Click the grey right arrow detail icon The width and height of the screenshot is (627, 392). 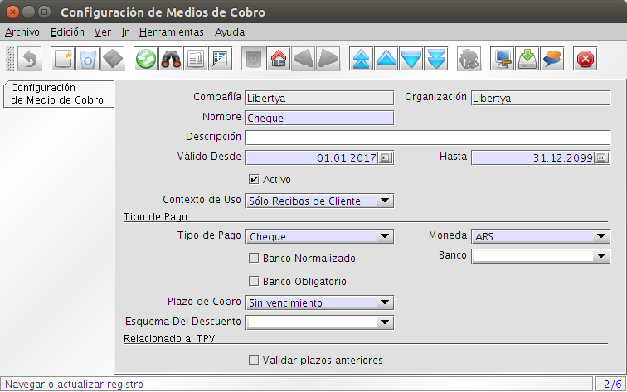(328, 59)
